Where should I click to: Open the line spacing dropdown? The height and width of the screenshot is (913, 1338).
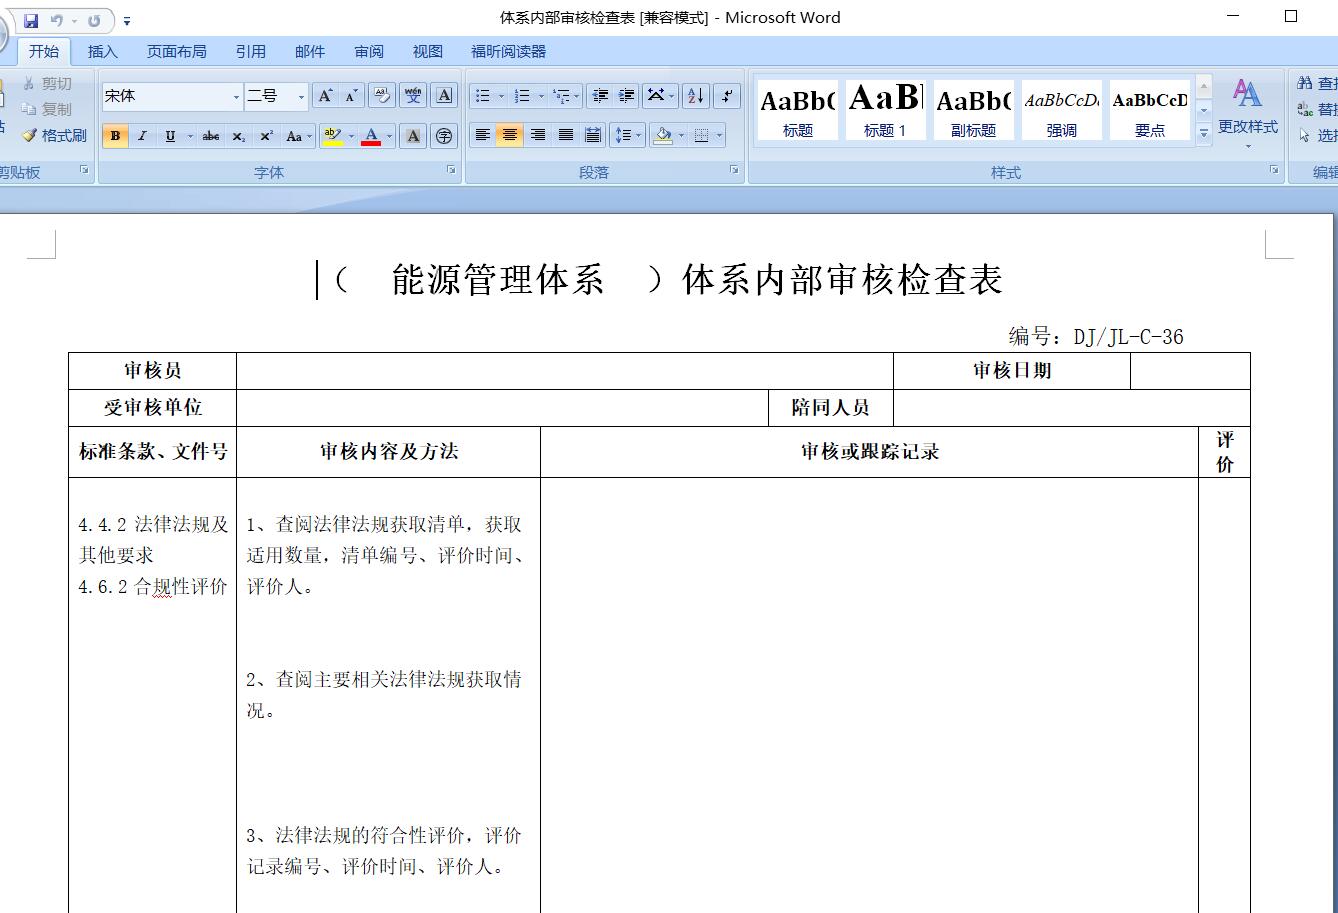coord(627,136)
